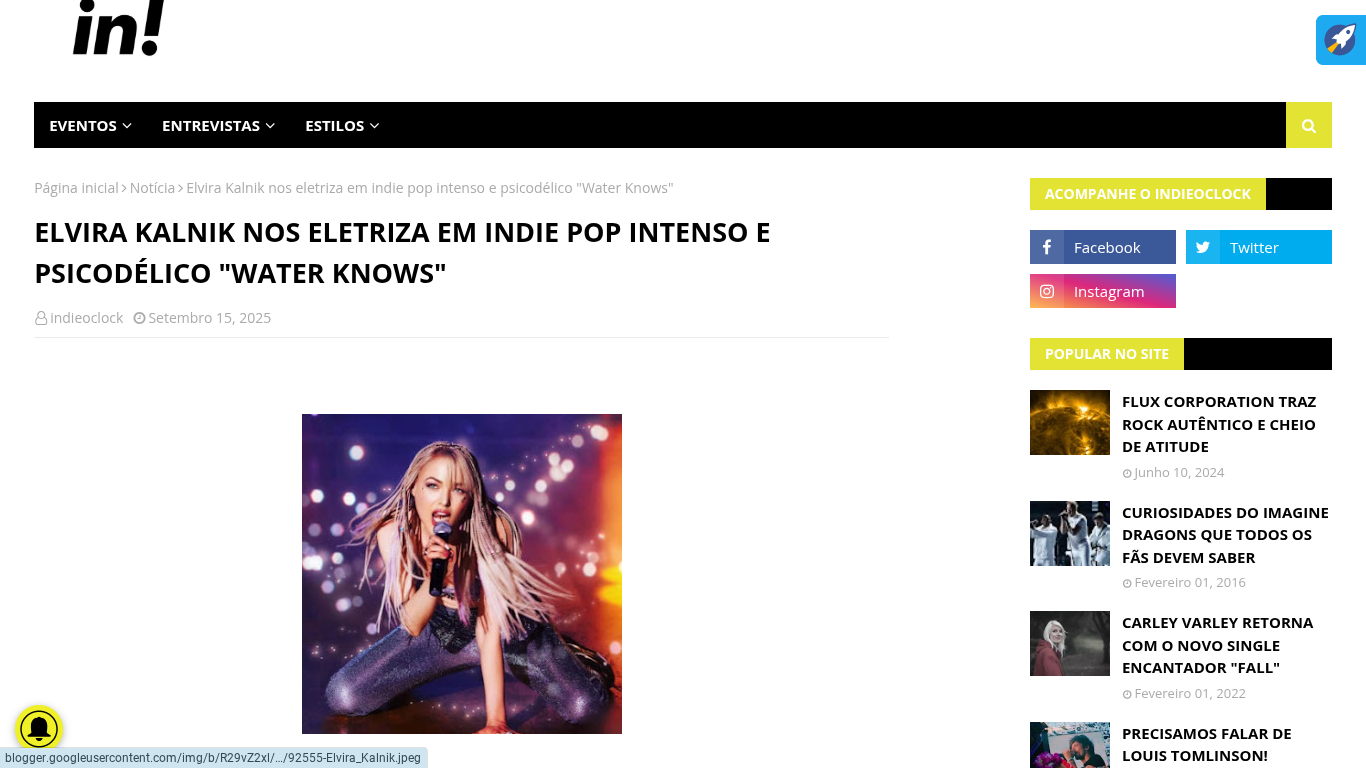Expand the Estilos menu
This screenshot has height=768, width=1366.
[x=342, y=125]
